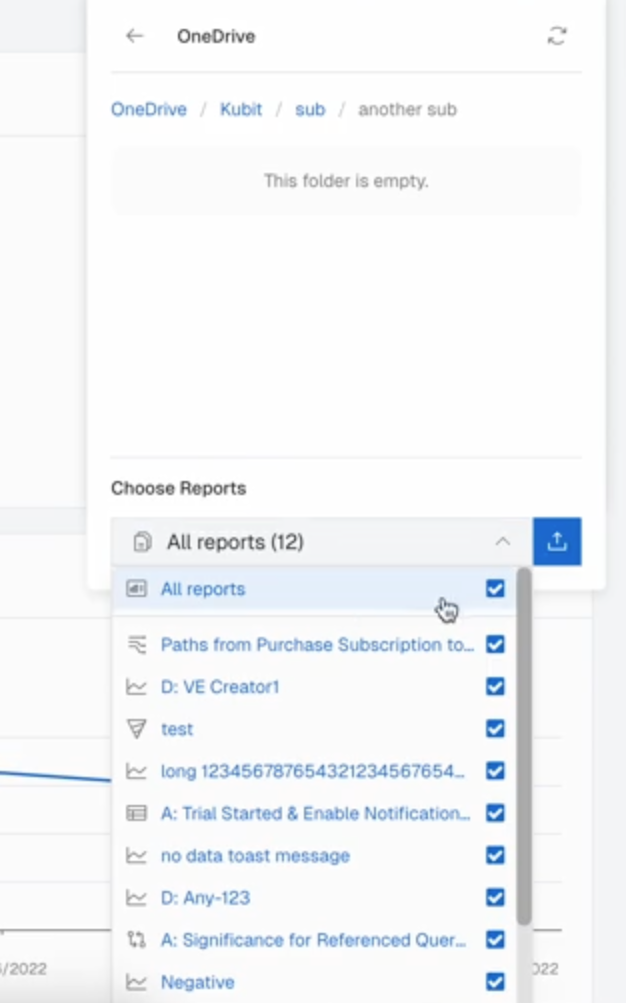Uncheck A: Trial Started & Enable Notification checkbox
Screen dimensions: 626x1003
tap(496, 813)
